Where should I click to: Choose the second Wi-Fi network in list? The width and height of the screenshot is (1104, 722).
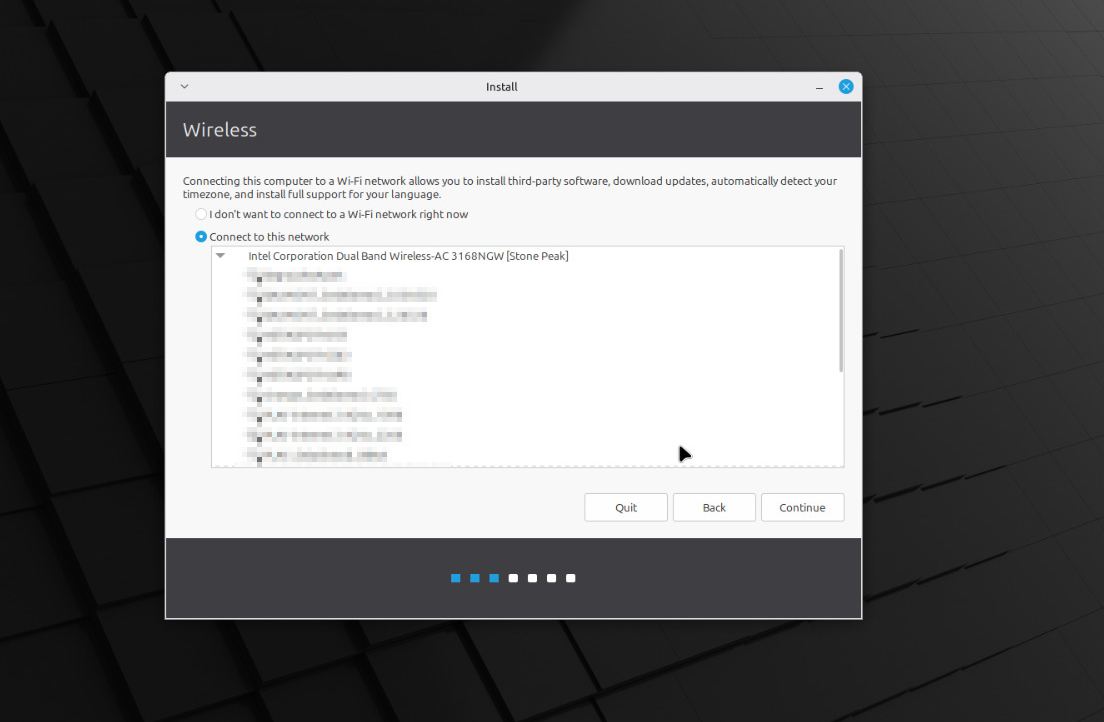tap(342, 295)
